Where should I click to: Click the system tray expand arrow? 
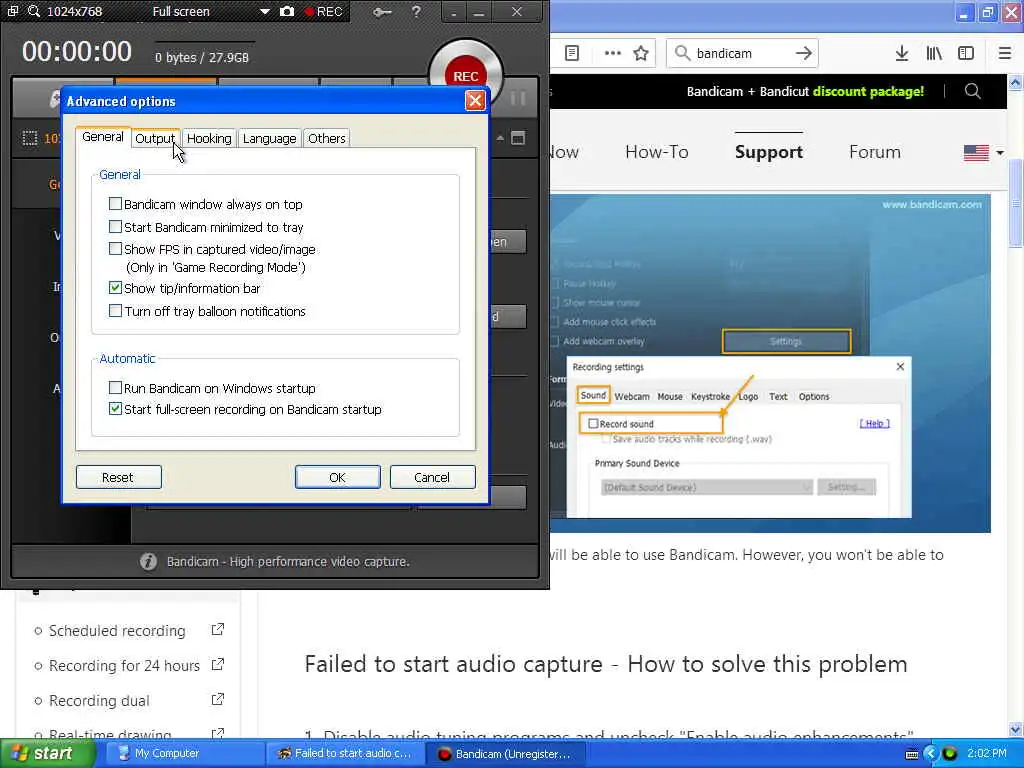click(931, 754)
